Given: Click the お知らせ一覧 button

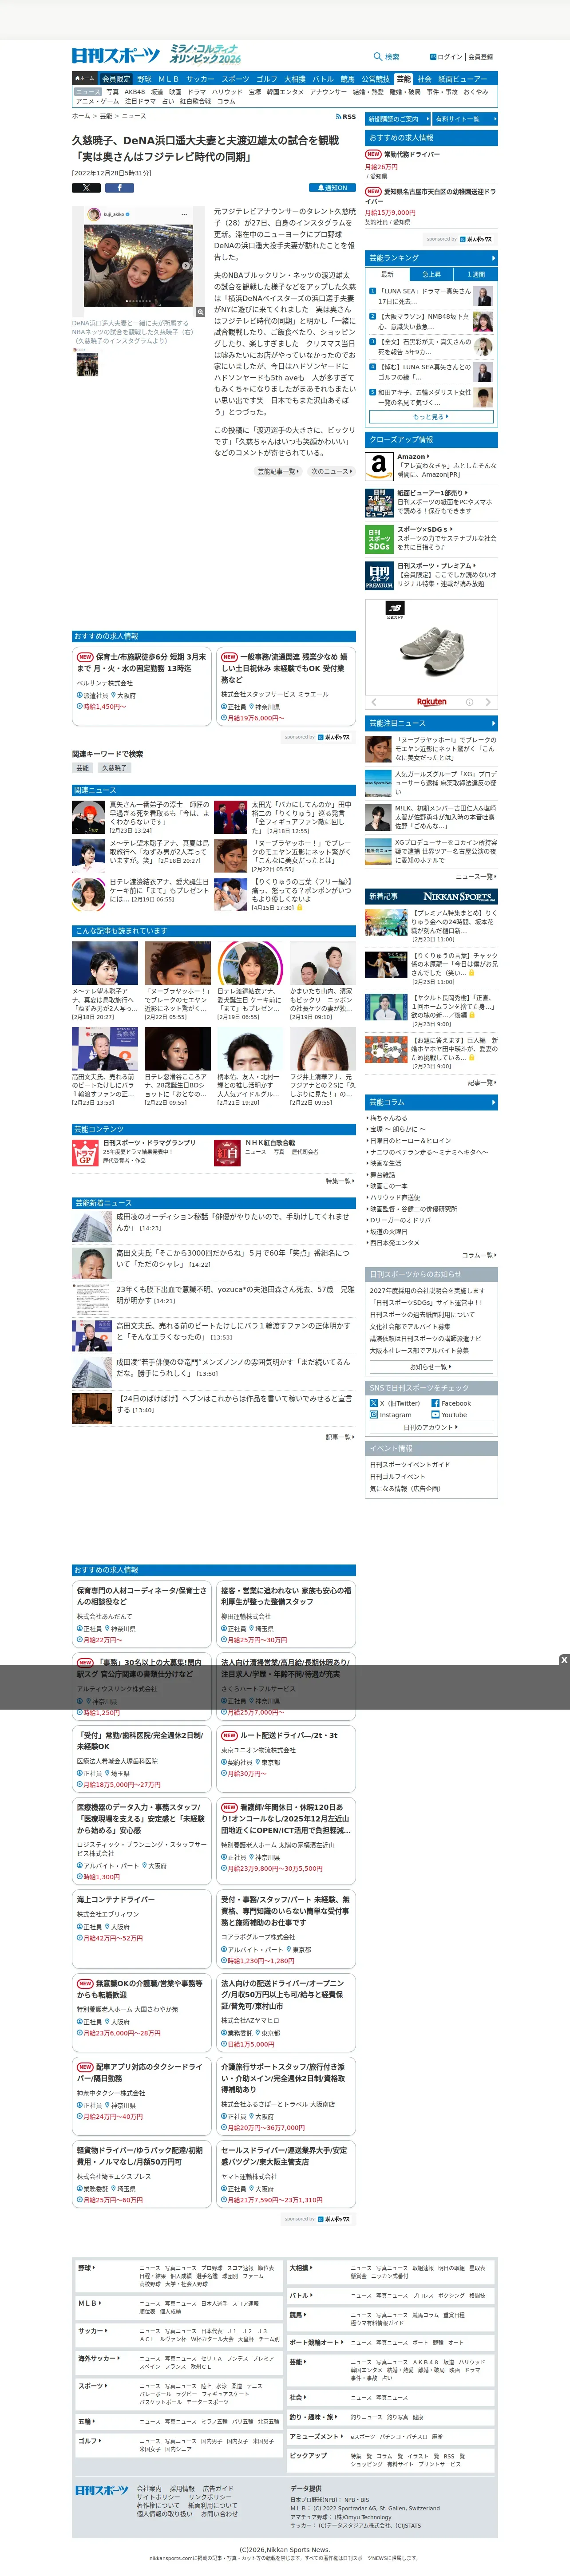Looking at the screenshot, I should click(431, 1367).
